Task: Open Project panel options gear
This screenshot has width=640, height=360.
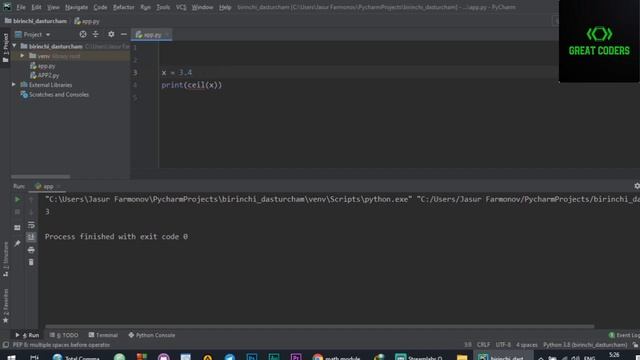Action: coord(111,35)
